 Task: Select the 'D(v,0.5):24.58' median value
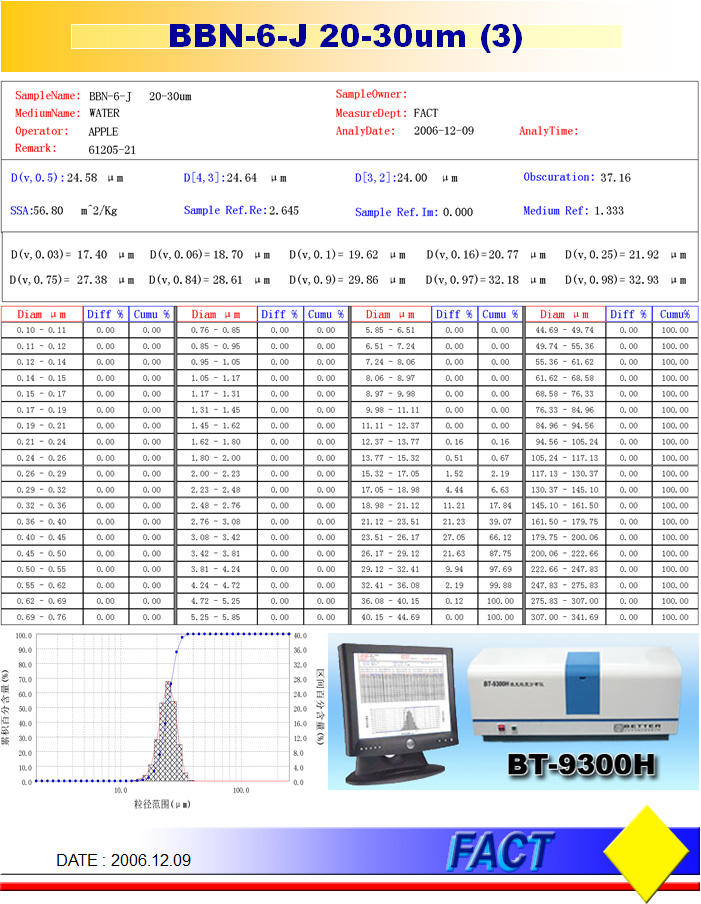pyautogui.click(x=54, y=178)
